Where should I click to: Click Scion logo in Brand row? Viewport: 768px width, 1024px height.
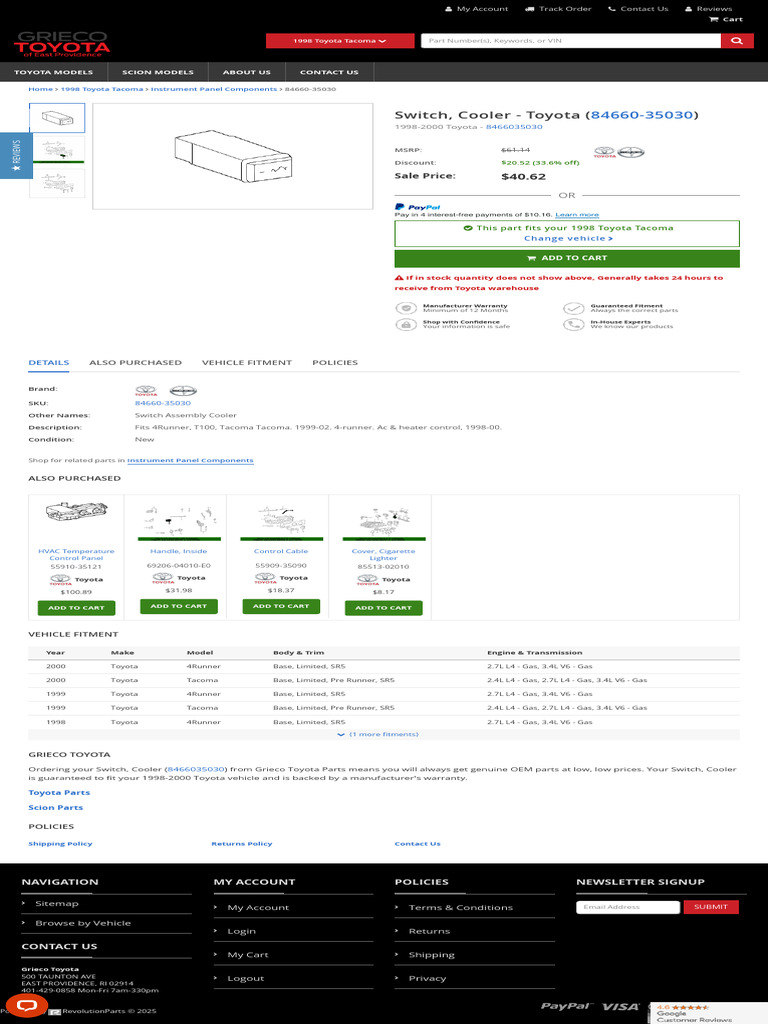pos(183,391)
